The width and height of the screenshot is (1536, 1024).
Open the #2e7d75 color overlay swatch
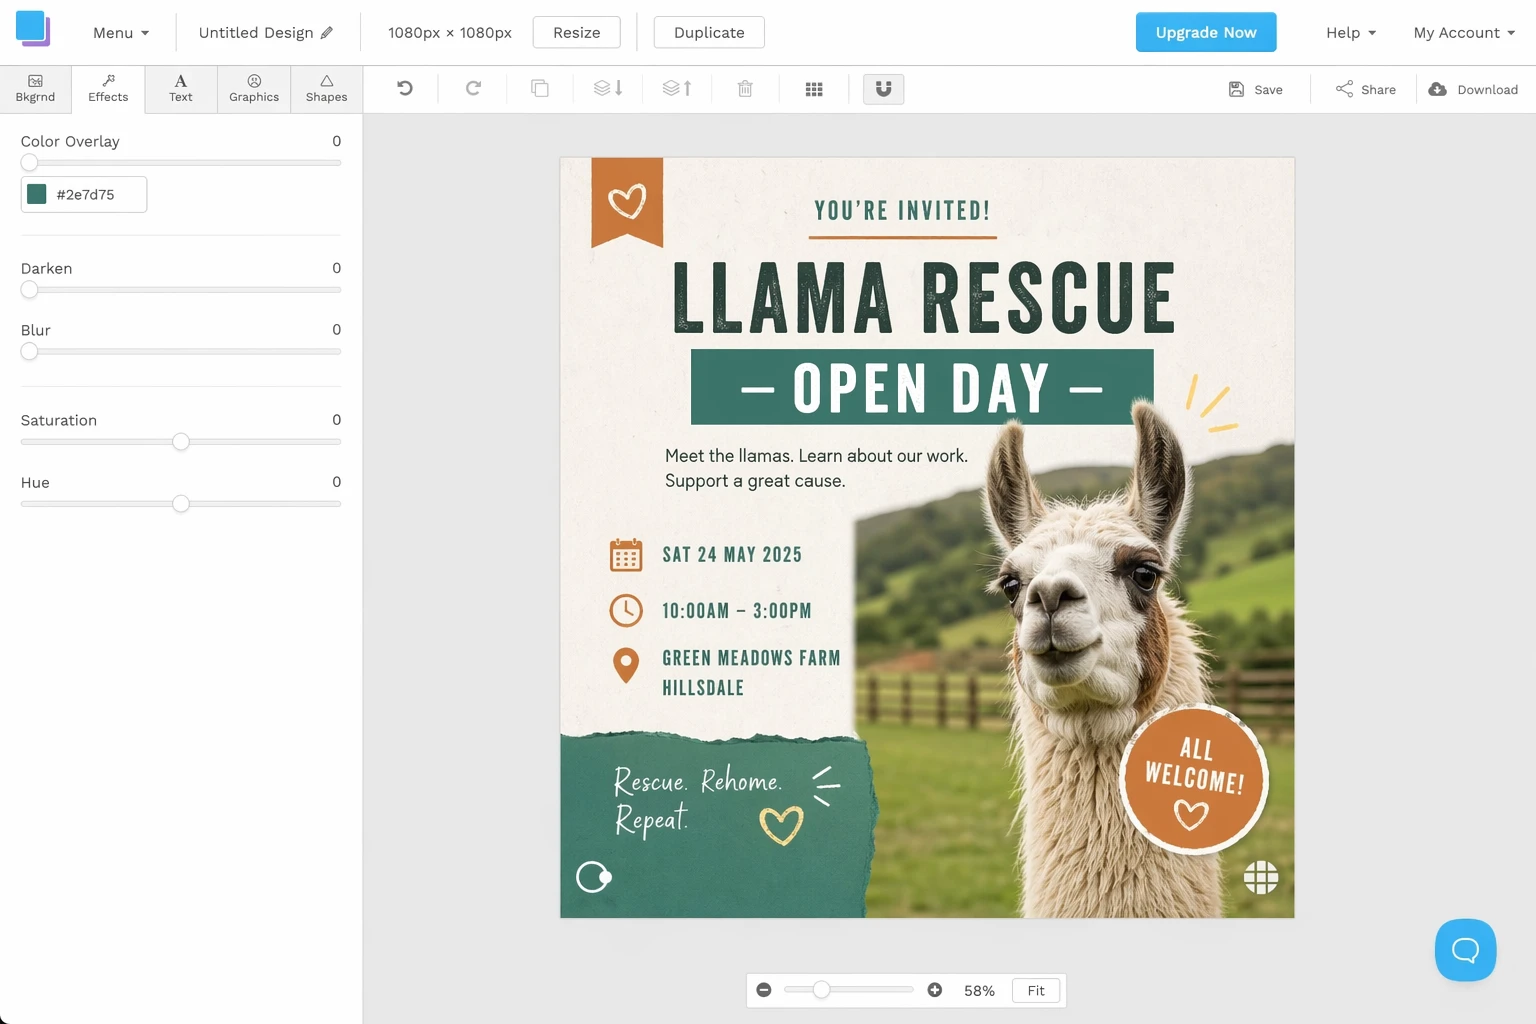(37, 194)
